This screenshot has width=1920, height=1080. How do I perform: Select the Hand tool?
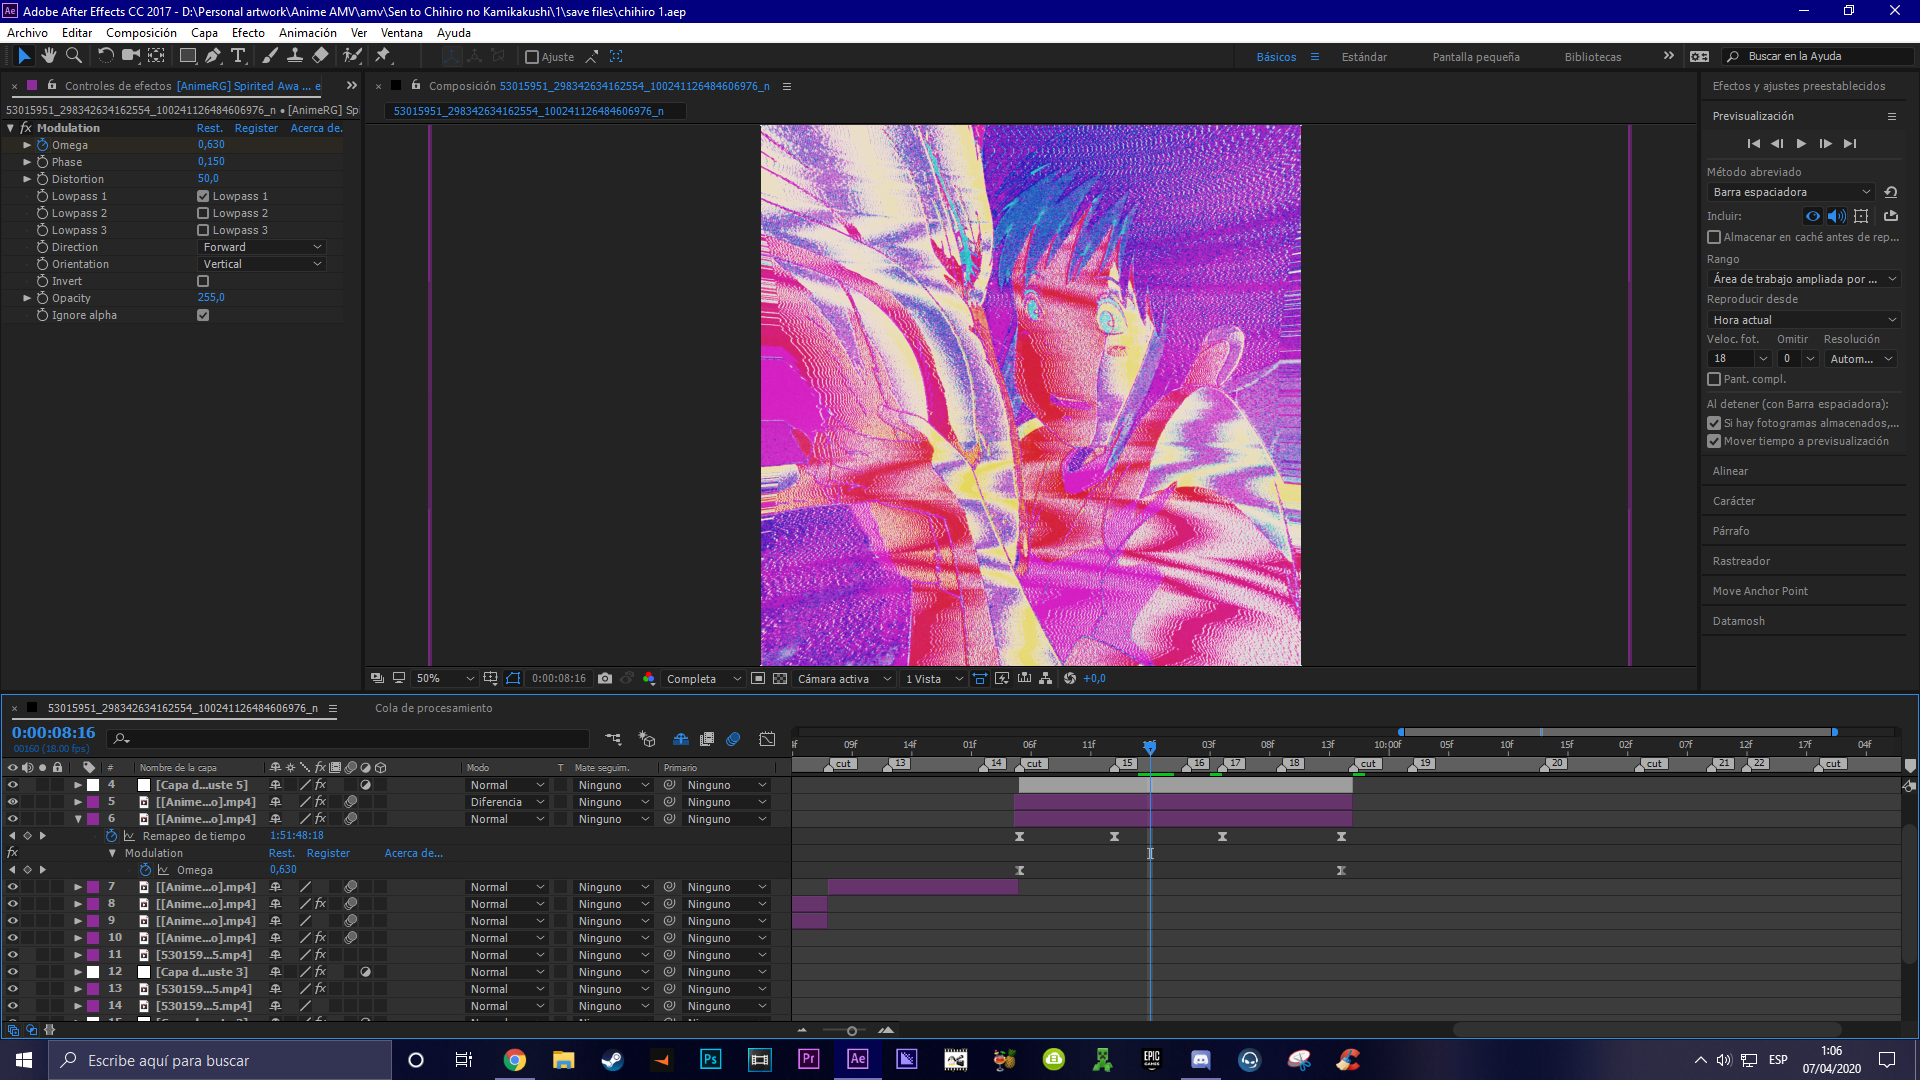click(x=48, y=56)
